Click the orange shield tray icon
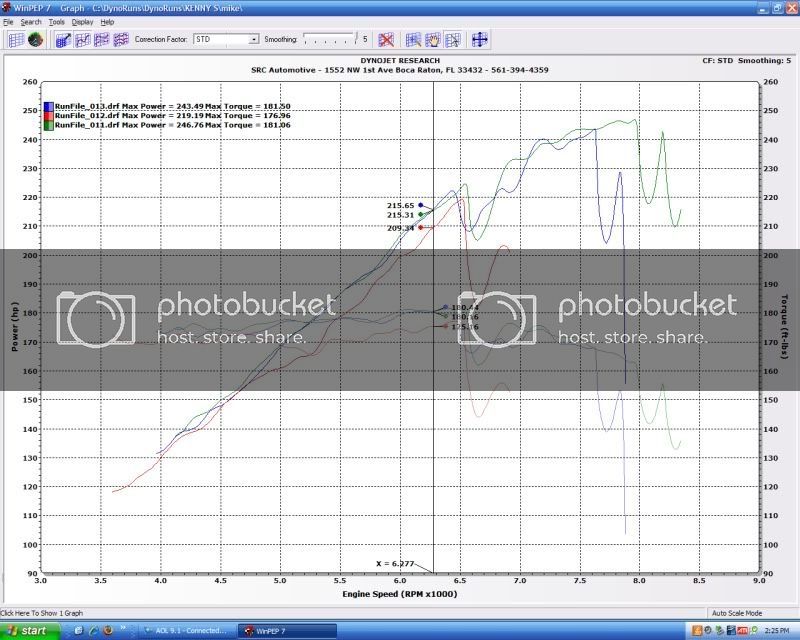Image resolution: width=800 pixels, height=640 pixels. point(696,631)
